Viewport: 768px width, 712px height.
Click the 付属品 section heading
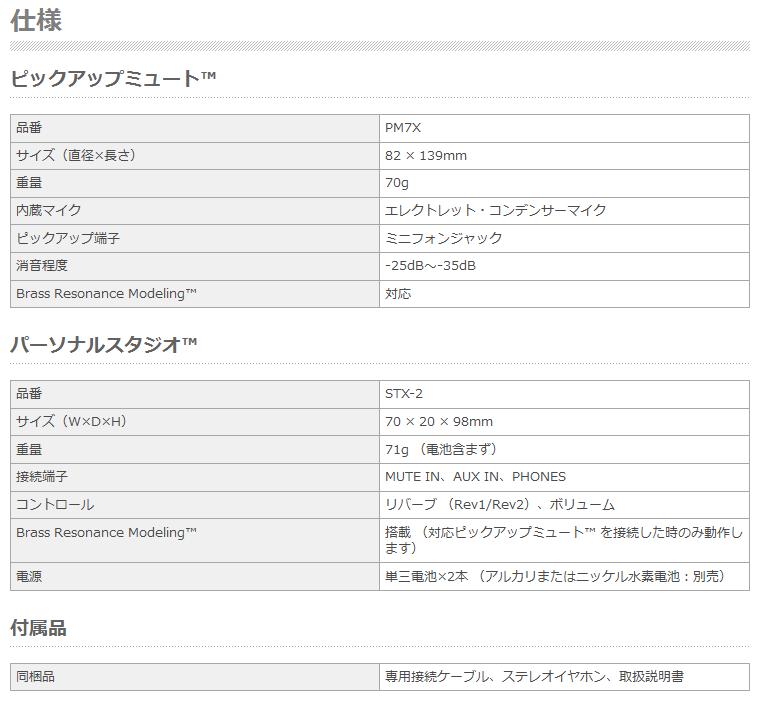click(38, 628)
